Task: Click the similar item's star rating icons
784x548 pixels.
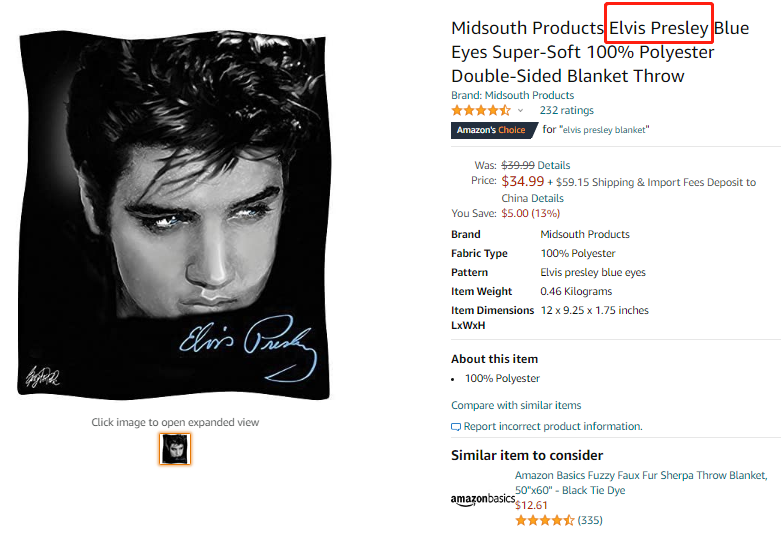Action: [x=545, y=520]
